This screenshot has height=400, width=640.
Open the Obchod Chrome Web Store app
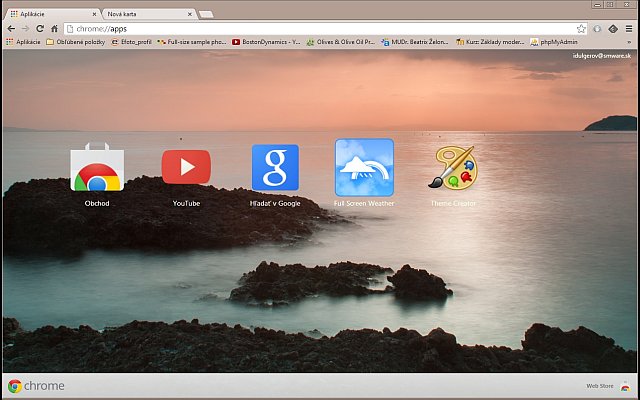97,167
